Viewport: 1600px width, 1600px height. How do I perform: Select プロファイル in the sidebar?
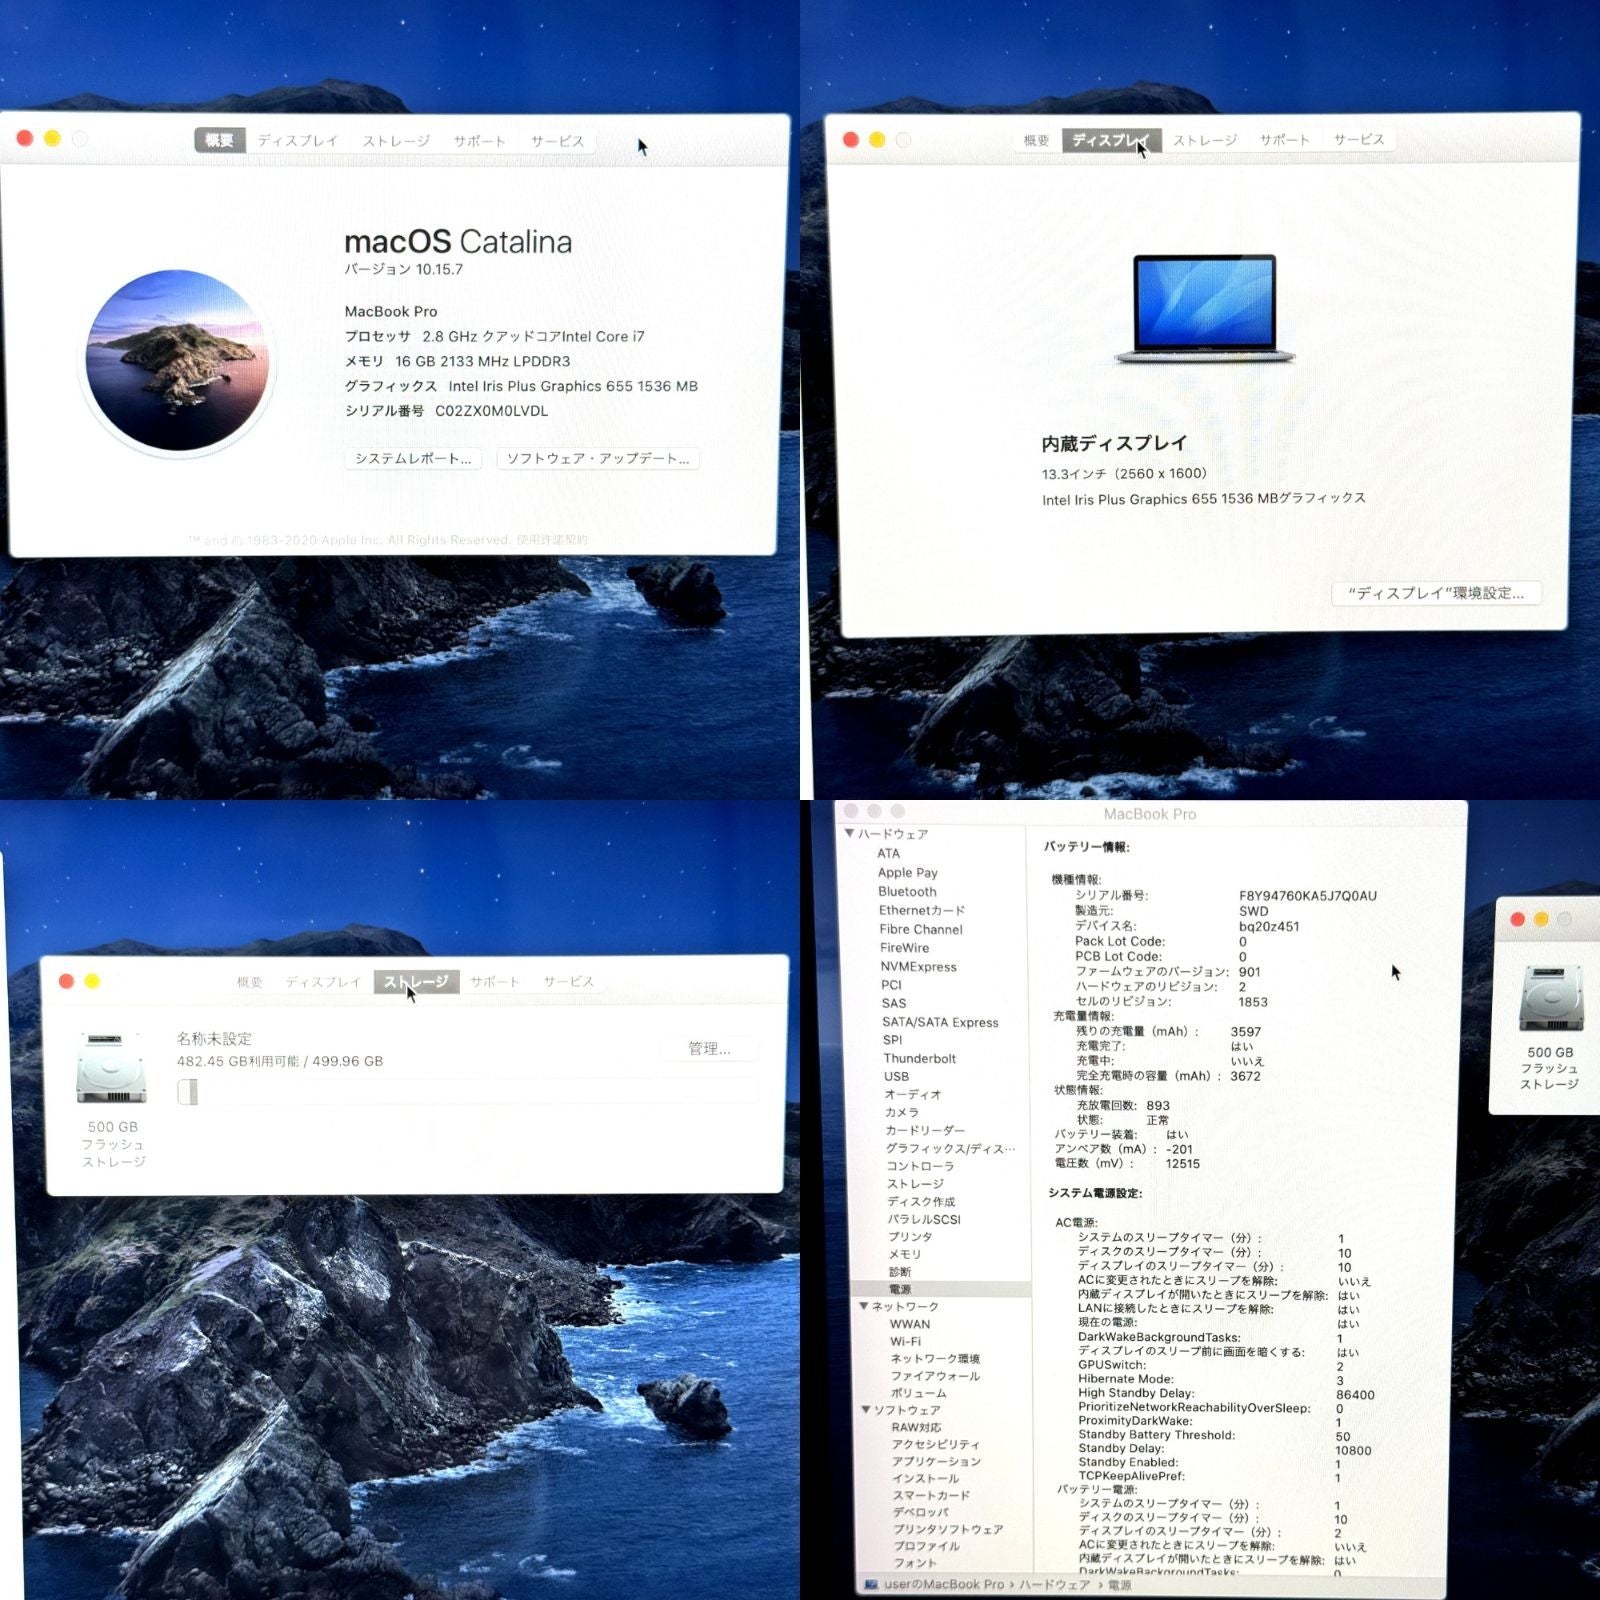click(927, 1546)
